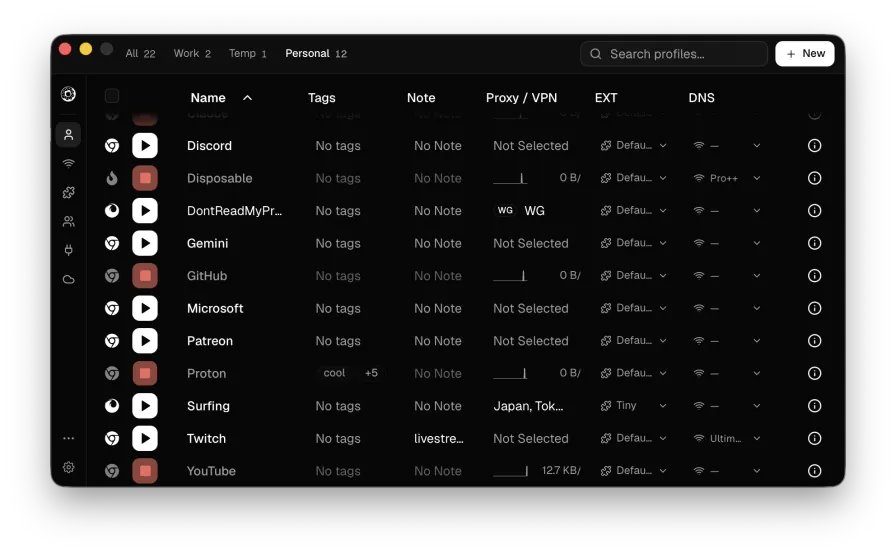The width and height of the screenshot is (896, 554).
Task: Open the network wifi section in sidebar
Action: pyautogui.click(x=69, y=164)
